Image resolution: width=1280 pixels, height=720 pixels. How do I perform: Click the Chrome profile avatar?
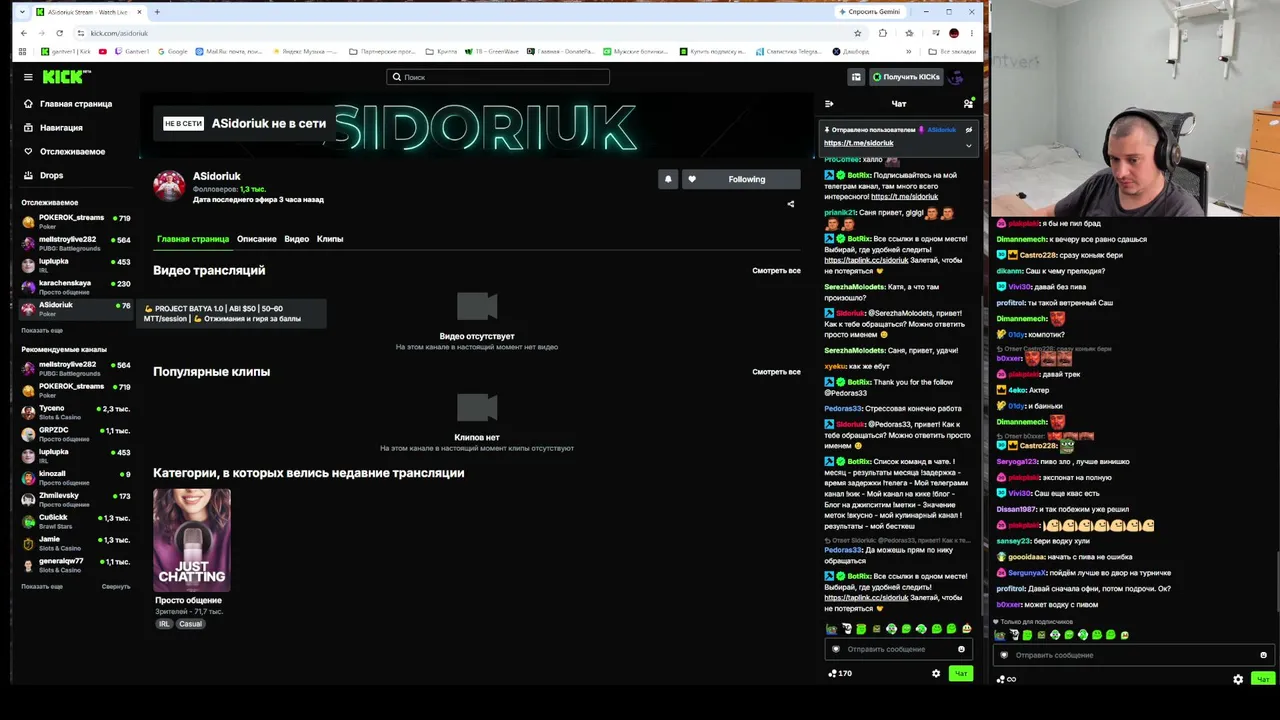[x=954, y=33]
